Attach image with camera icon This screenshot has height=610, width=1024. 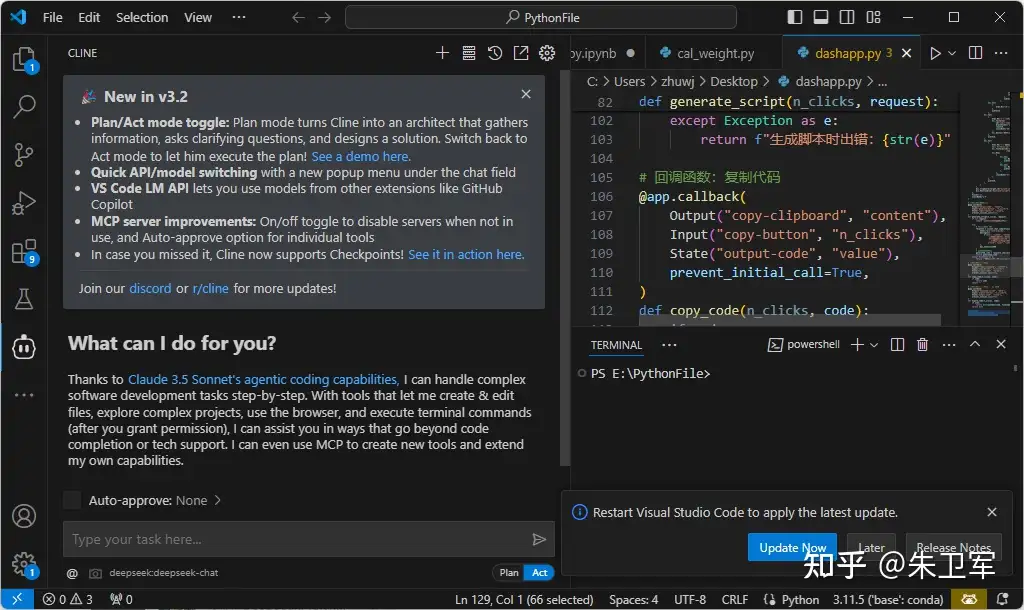95,573
